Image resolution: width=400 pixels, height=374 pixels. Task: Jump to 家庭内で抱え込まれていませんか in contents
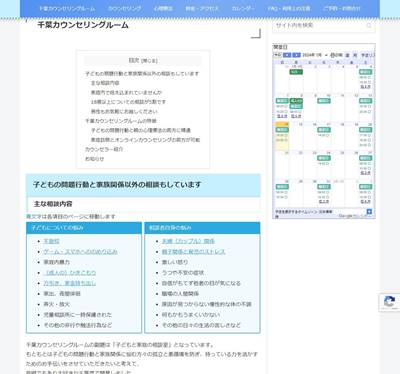(x=126, y=92)
